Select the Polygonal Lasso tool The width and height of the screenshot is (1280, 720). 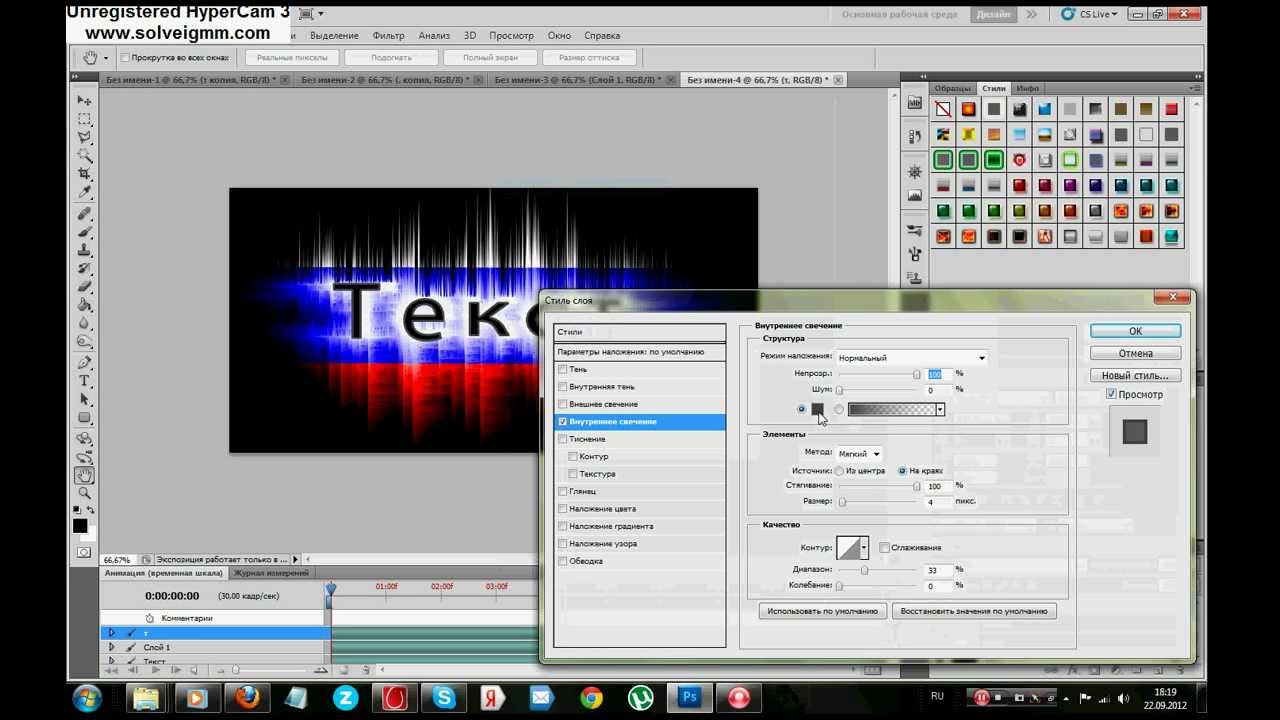85,137
